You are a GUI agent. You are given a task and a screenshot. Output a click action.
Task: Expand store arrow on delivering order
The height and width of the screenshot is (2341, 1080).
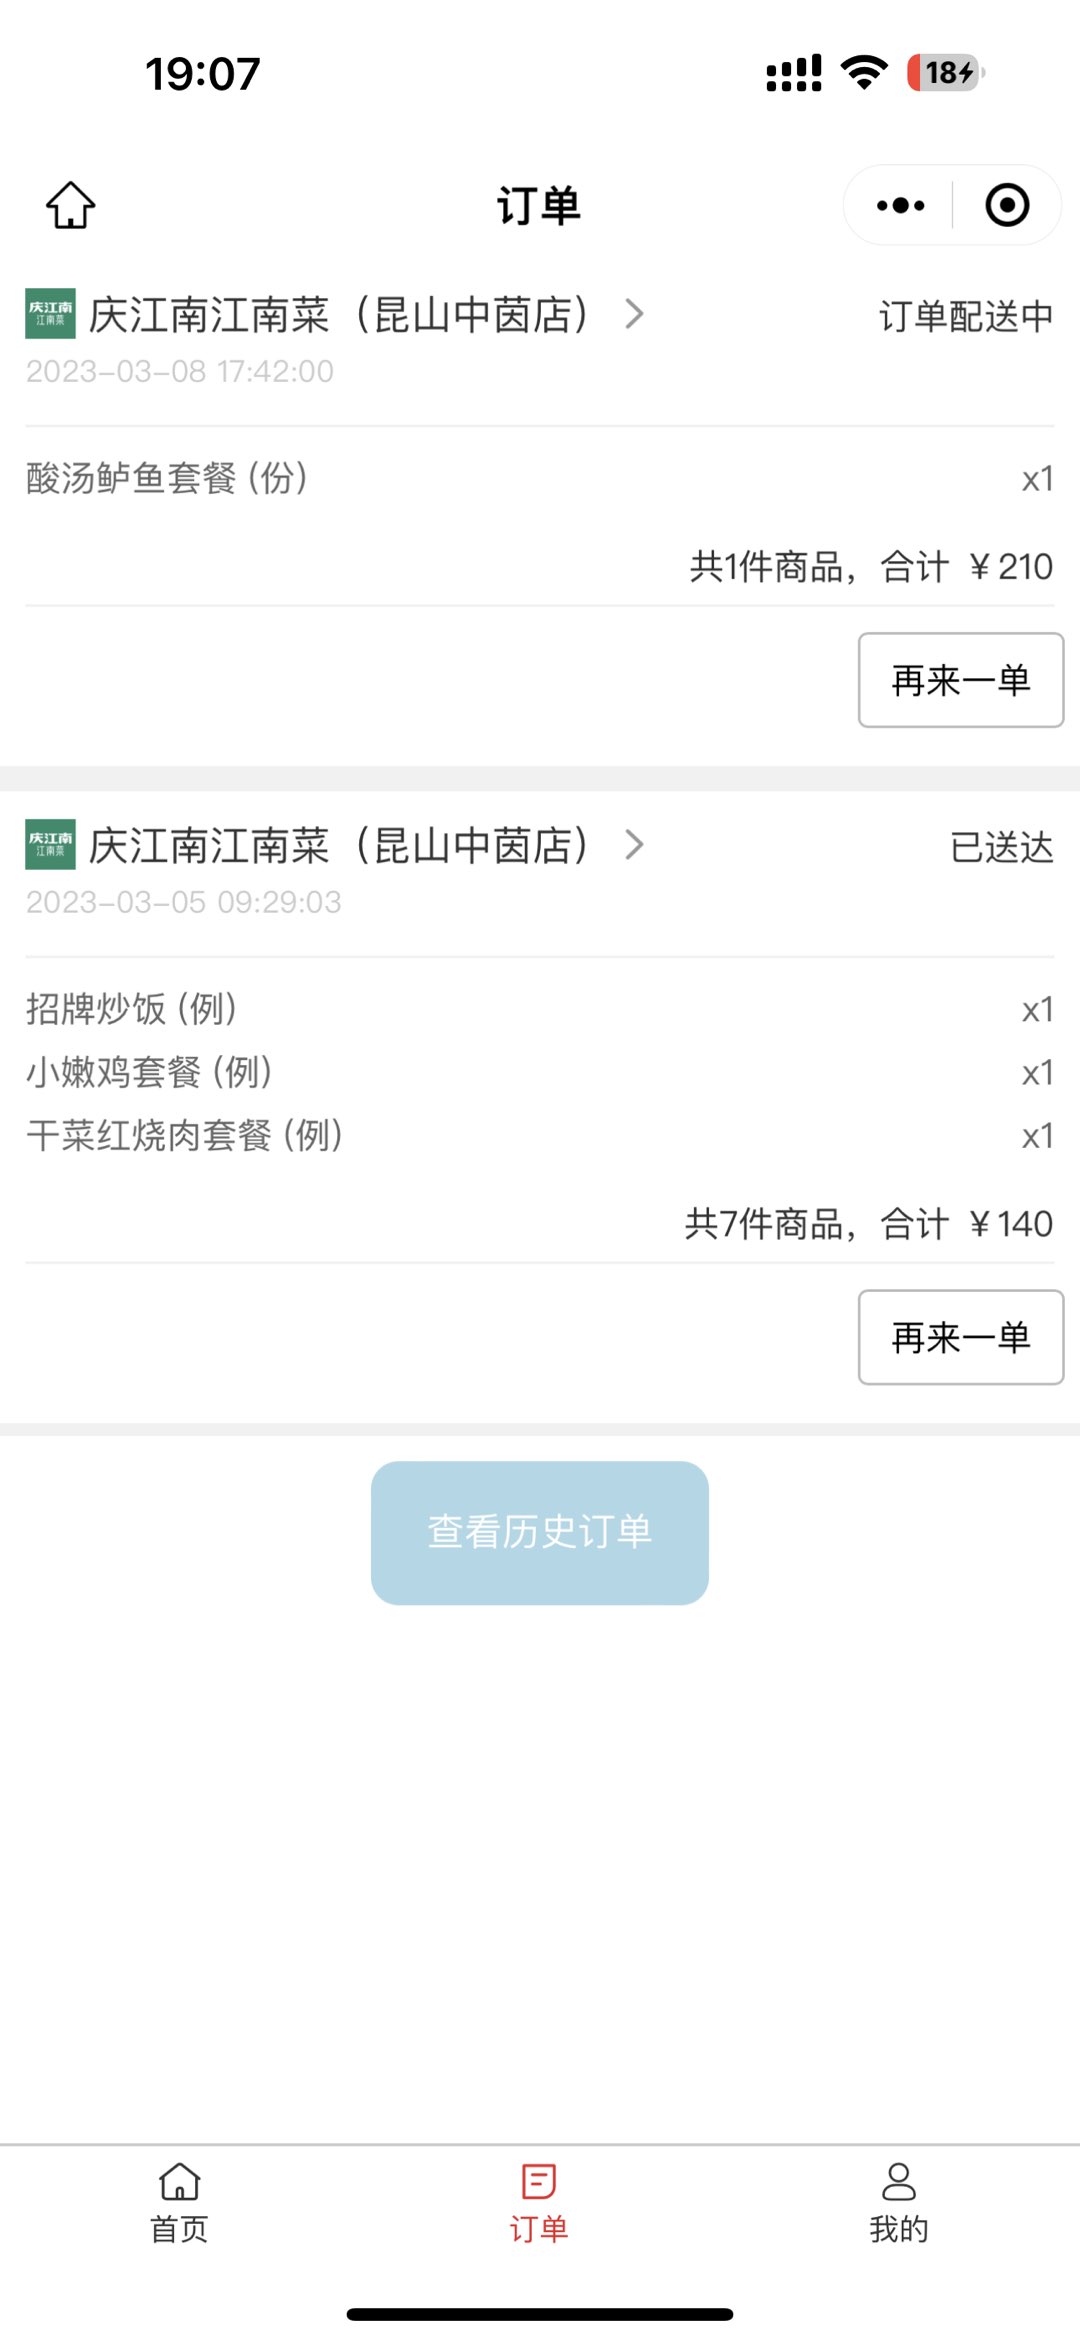pyautogui.click(x=634, y=314)
